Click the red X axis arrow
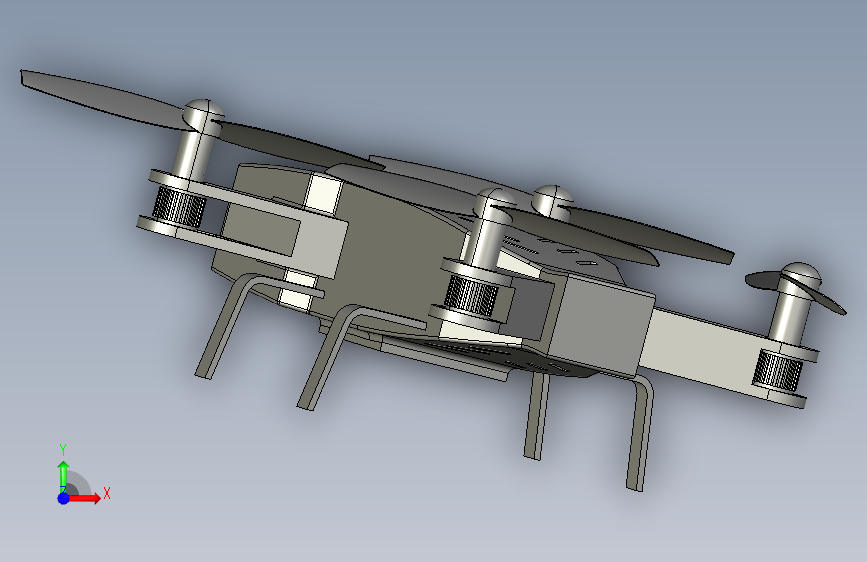 [x=85, y=498]
